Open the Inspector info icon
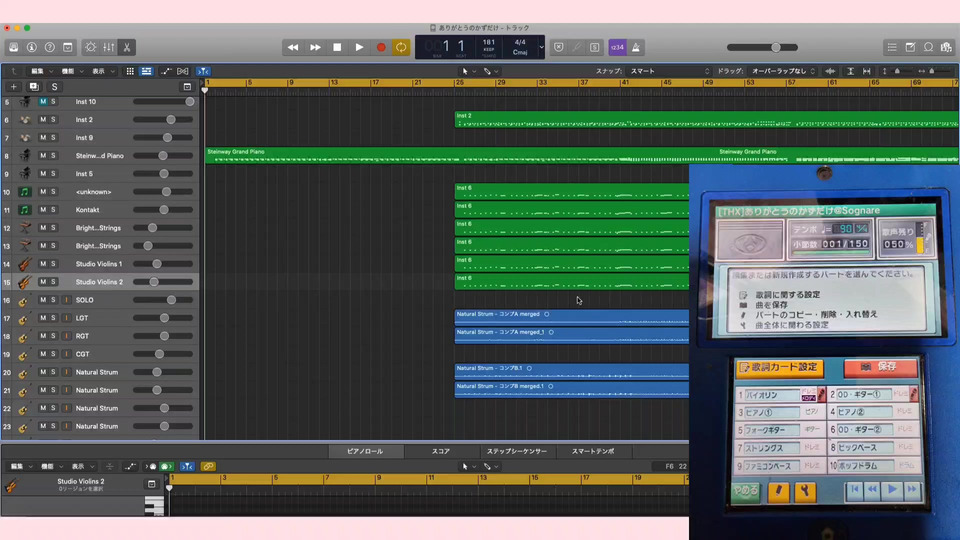This screenshot has height=540, width=960. [32, 47]
